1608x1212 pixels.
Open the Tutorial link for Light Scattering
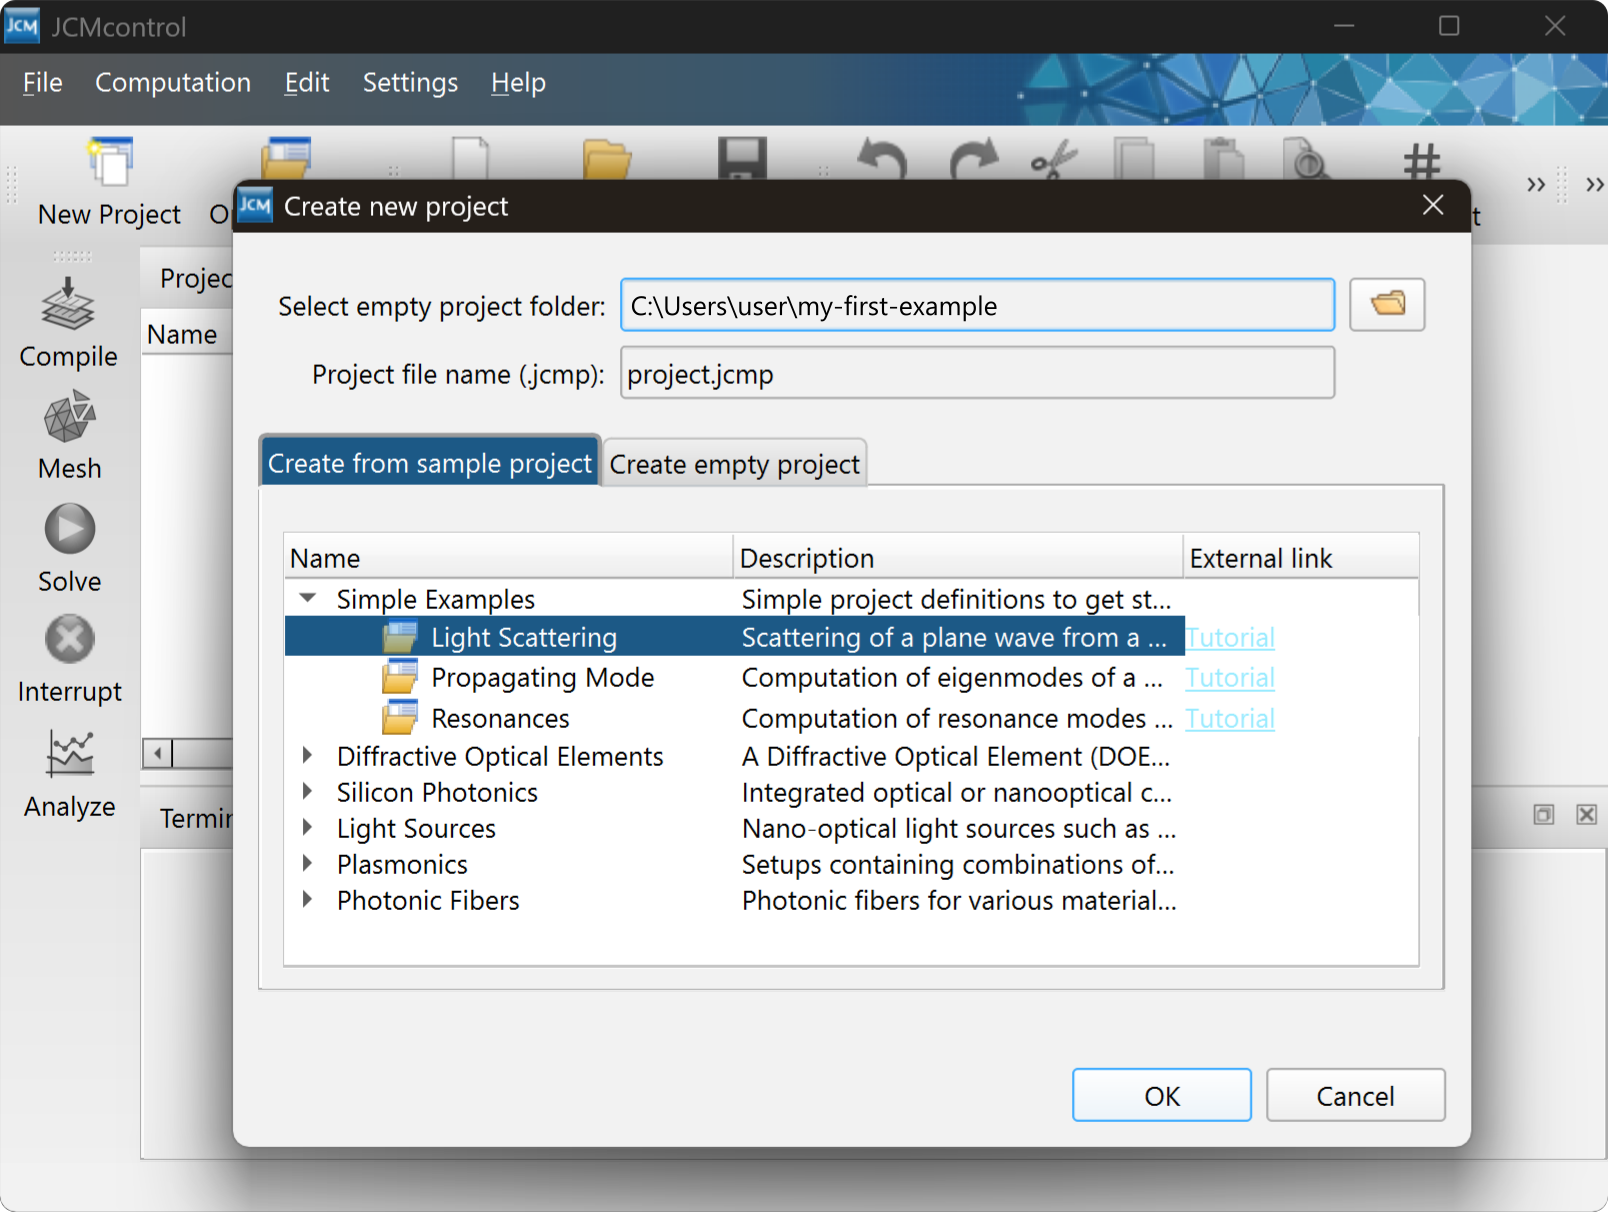(1230, 637)
